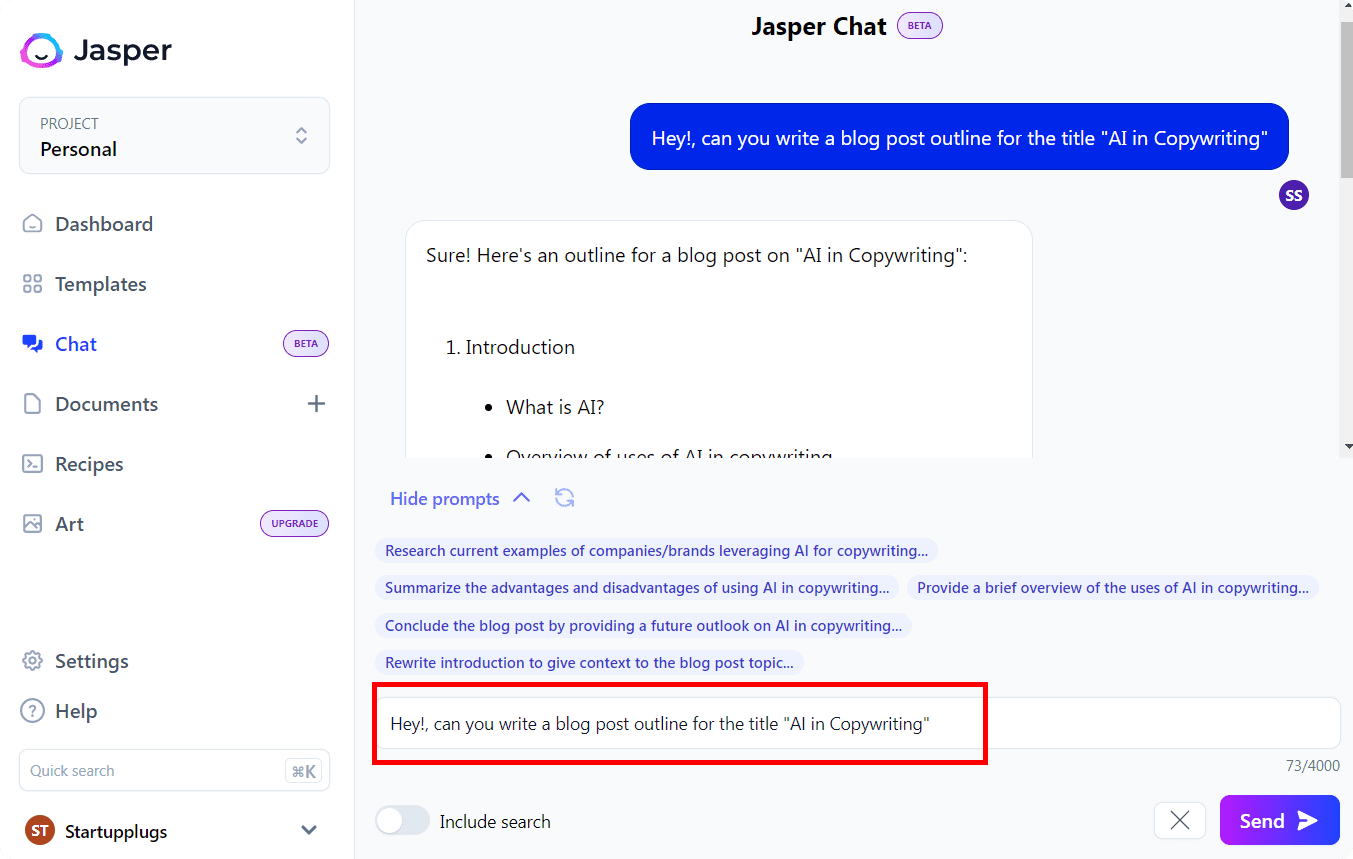Screen dimensions: 1353x859
Task: Regenerate prompts using the refresh icon
Action: pyautogui.click(x=564, y=497)
